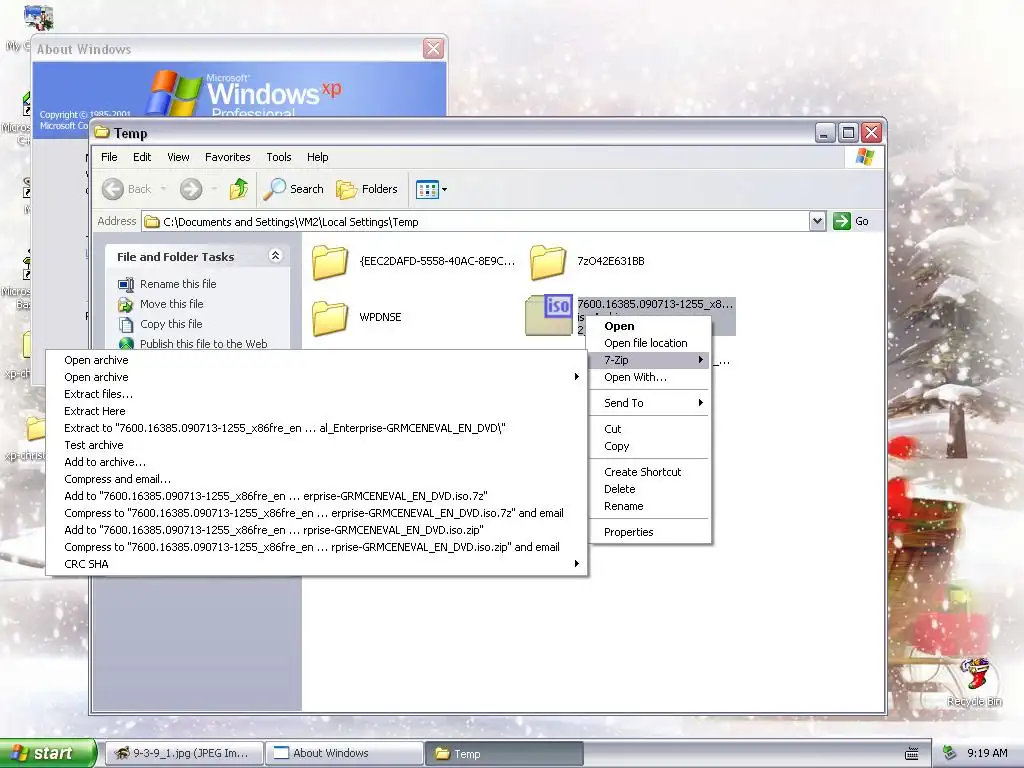
Task: Expand the CRC SHA submenu
Action: [x=316, y=564]
